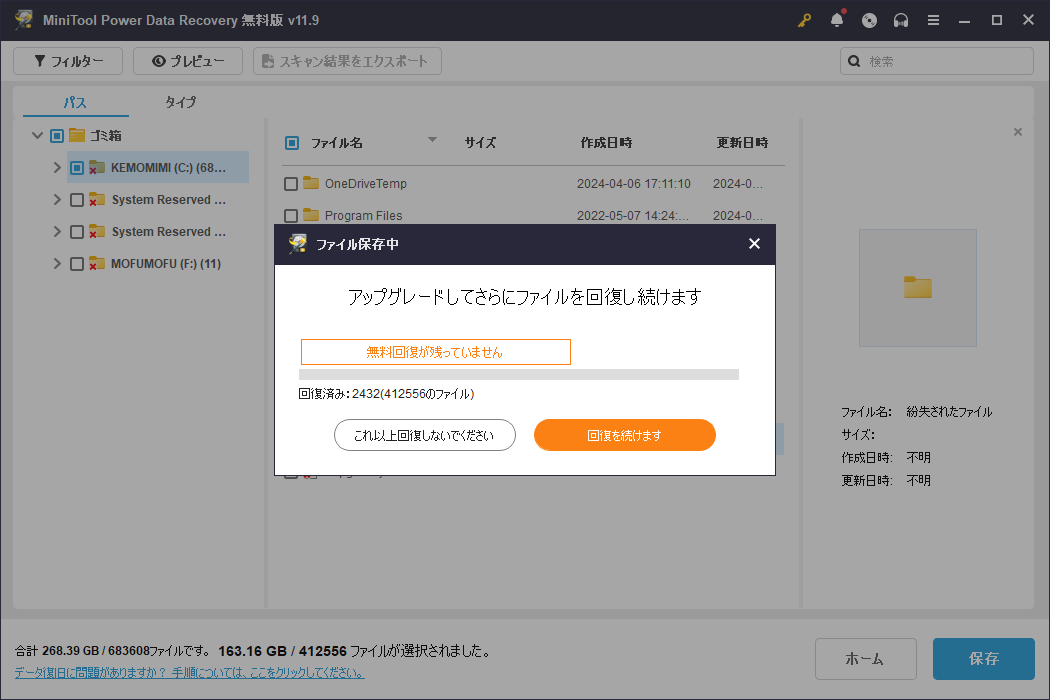Open the headset support icon
Image resolution: width=1050 pixels, height=700 pixels.
click(x=901, y=20)
